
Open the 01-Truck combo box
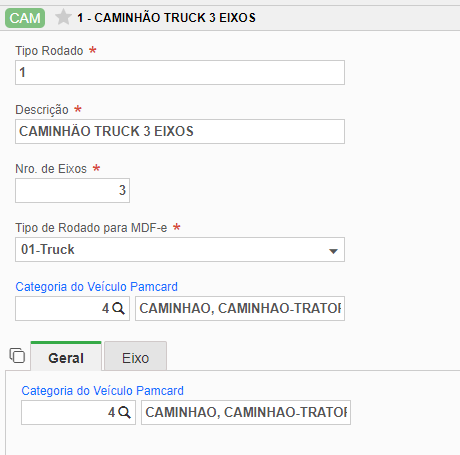point(180,249)
